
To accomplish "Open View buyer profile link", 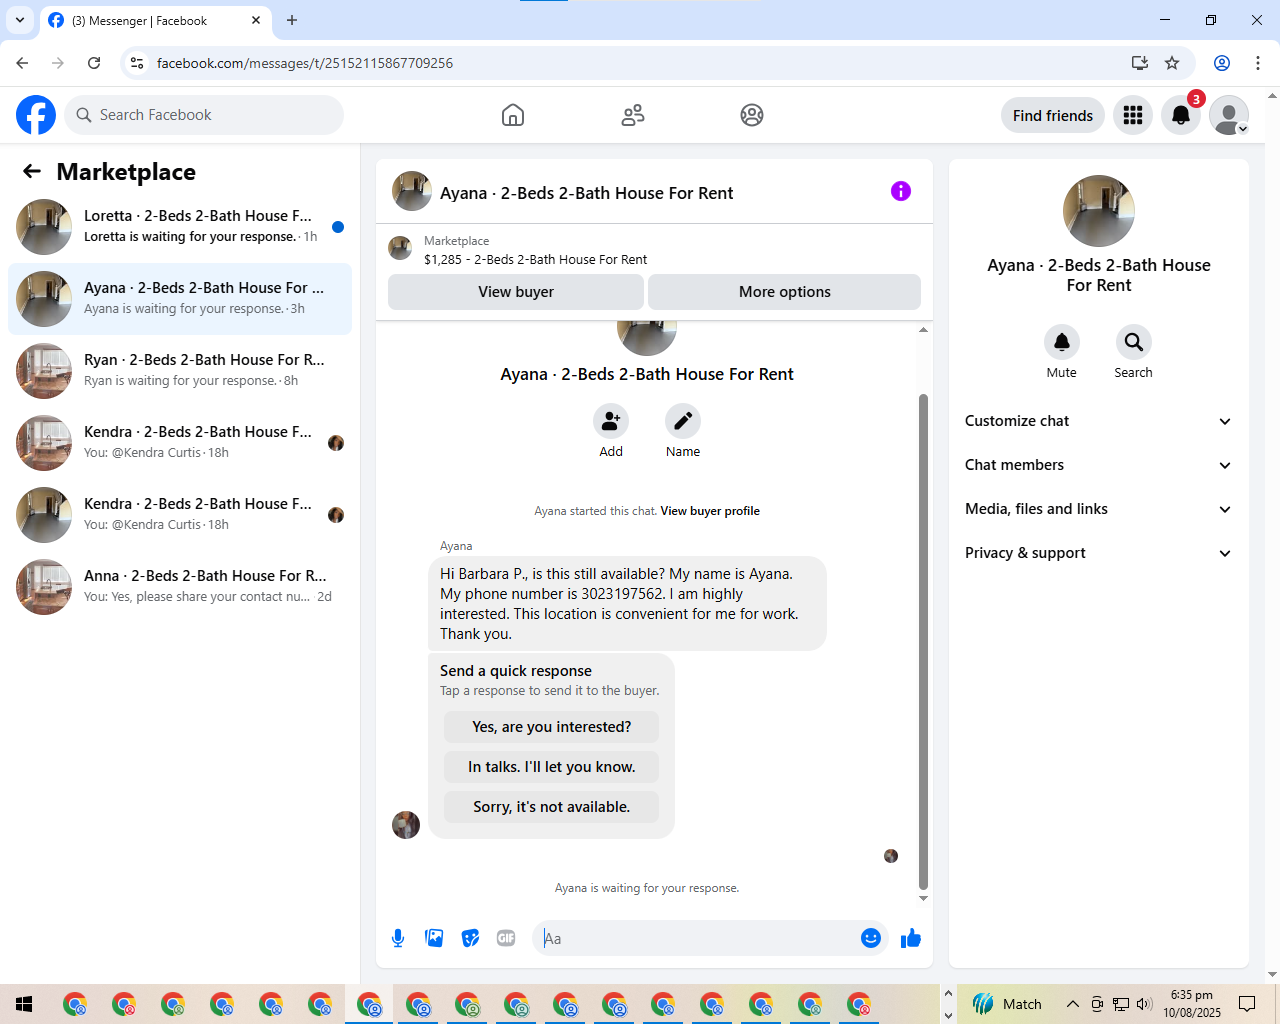I will (x=710, y=511).
